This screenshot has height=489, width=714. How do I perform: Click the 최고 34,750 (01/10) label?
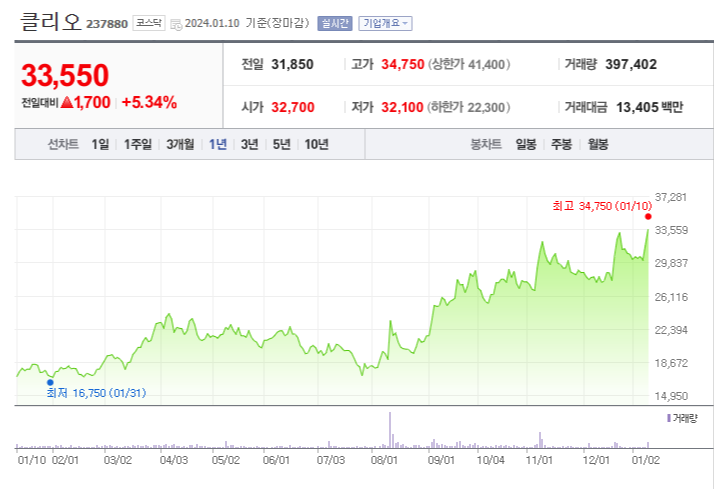[x=602, y=206]
